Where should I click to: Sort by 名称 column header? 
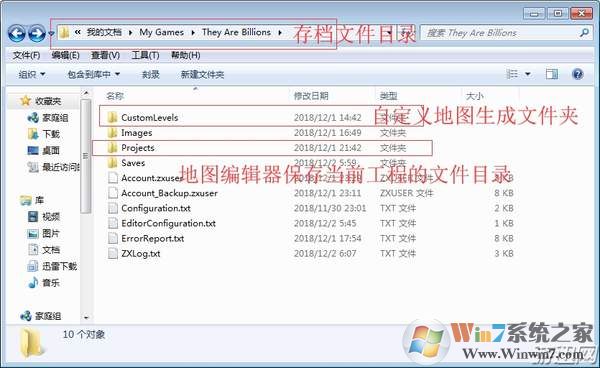(115, 96)
